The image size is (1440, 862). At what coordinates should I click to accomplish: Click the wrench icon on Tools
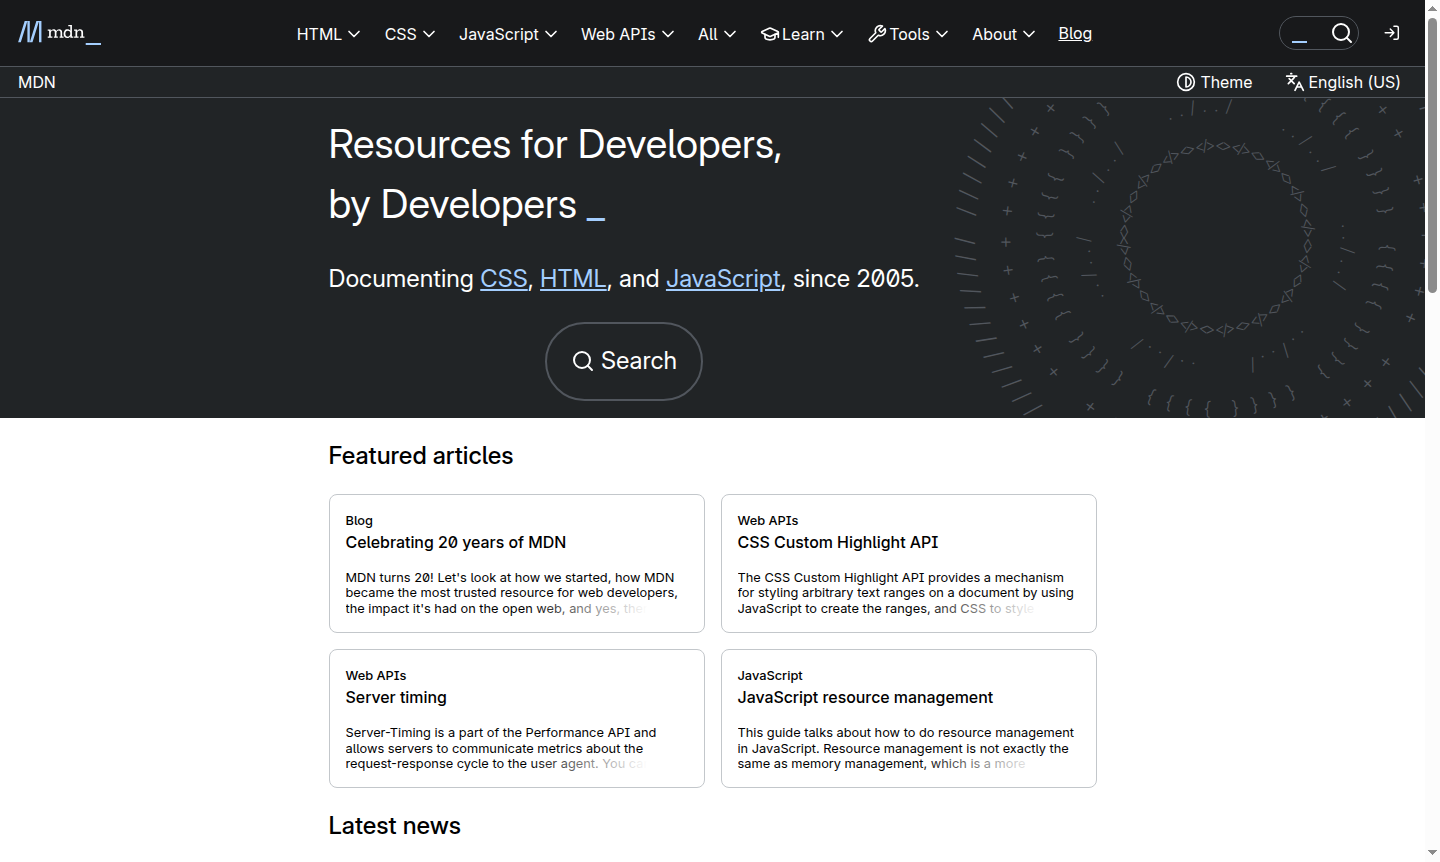(875, 33)
